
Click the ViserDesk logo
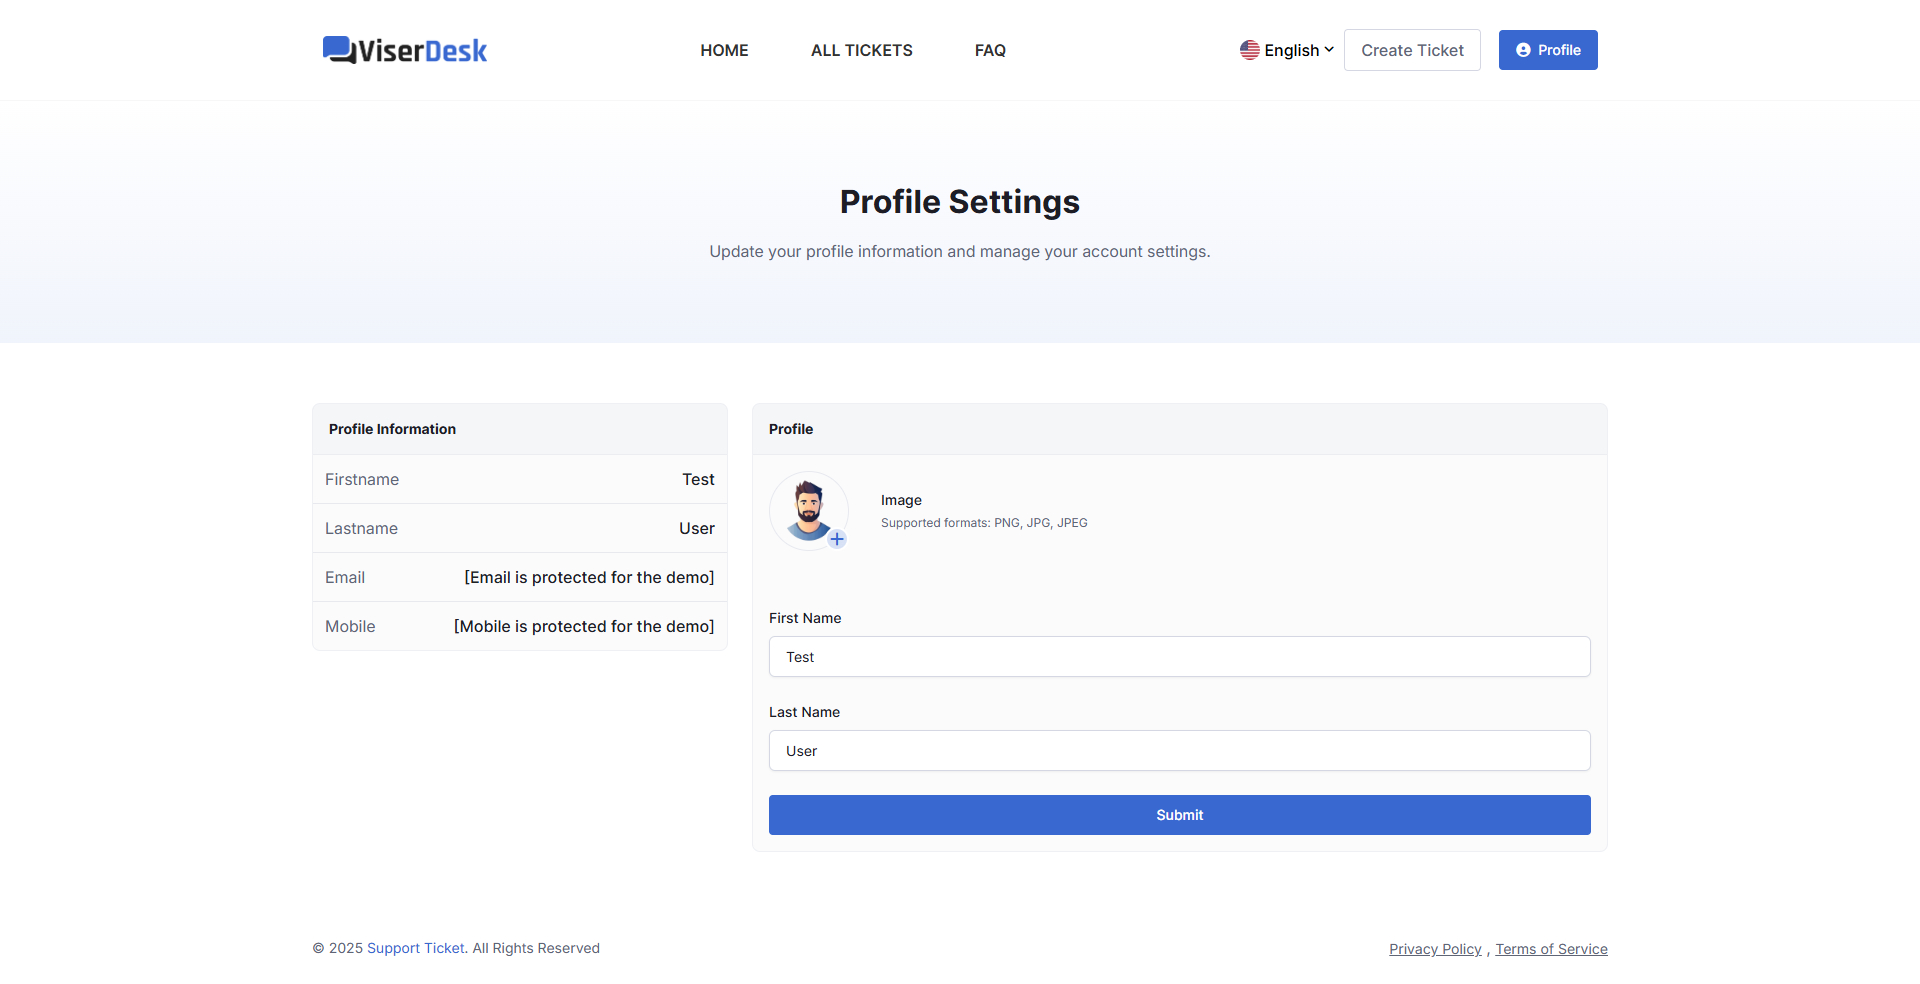tap(404, 50)
